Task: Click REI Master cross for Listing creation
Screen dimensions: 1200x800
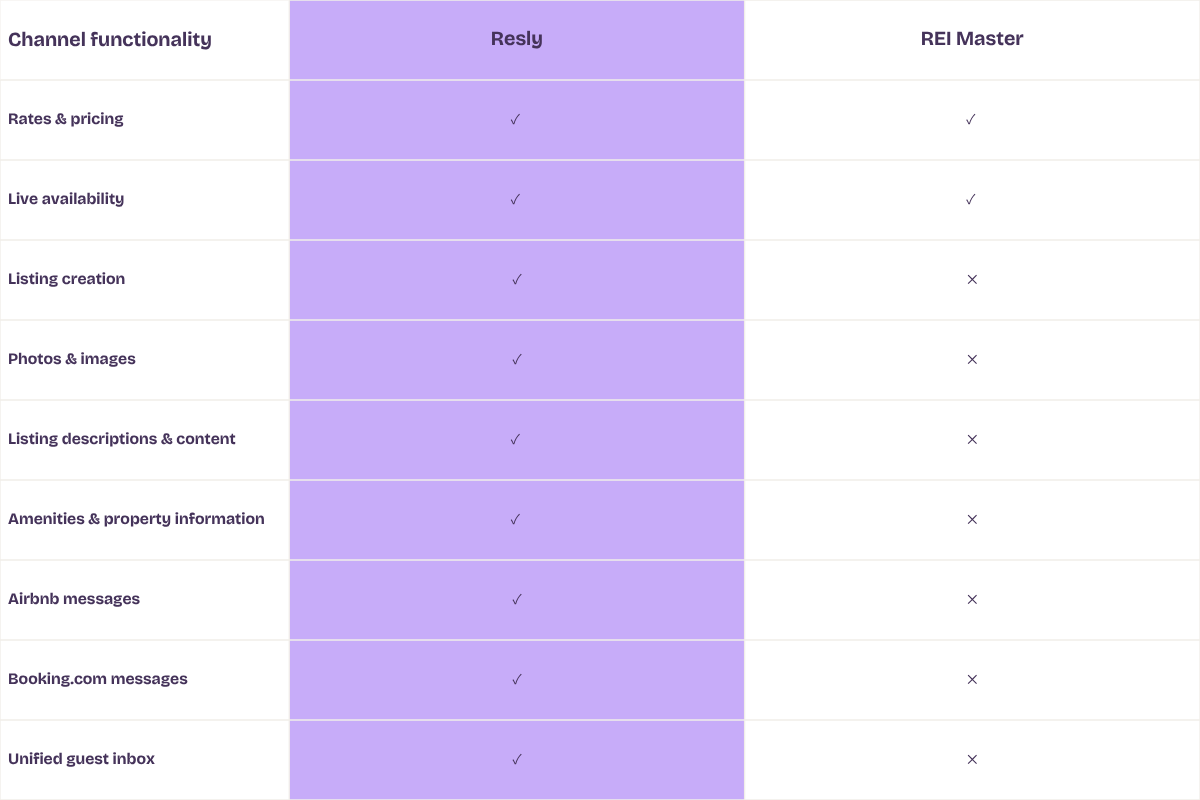Action: pyautogui.click(x=972, y=279)
